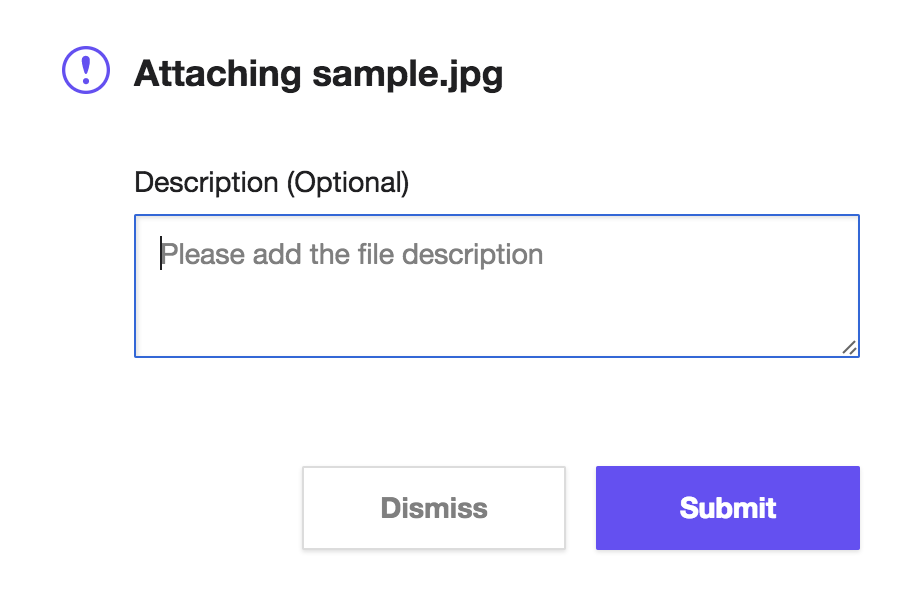The width and height of the screenshot is (922, 592).
Task: Choose the gray Dismiss button
Action: pyautogui.click(x=434, y=508)
